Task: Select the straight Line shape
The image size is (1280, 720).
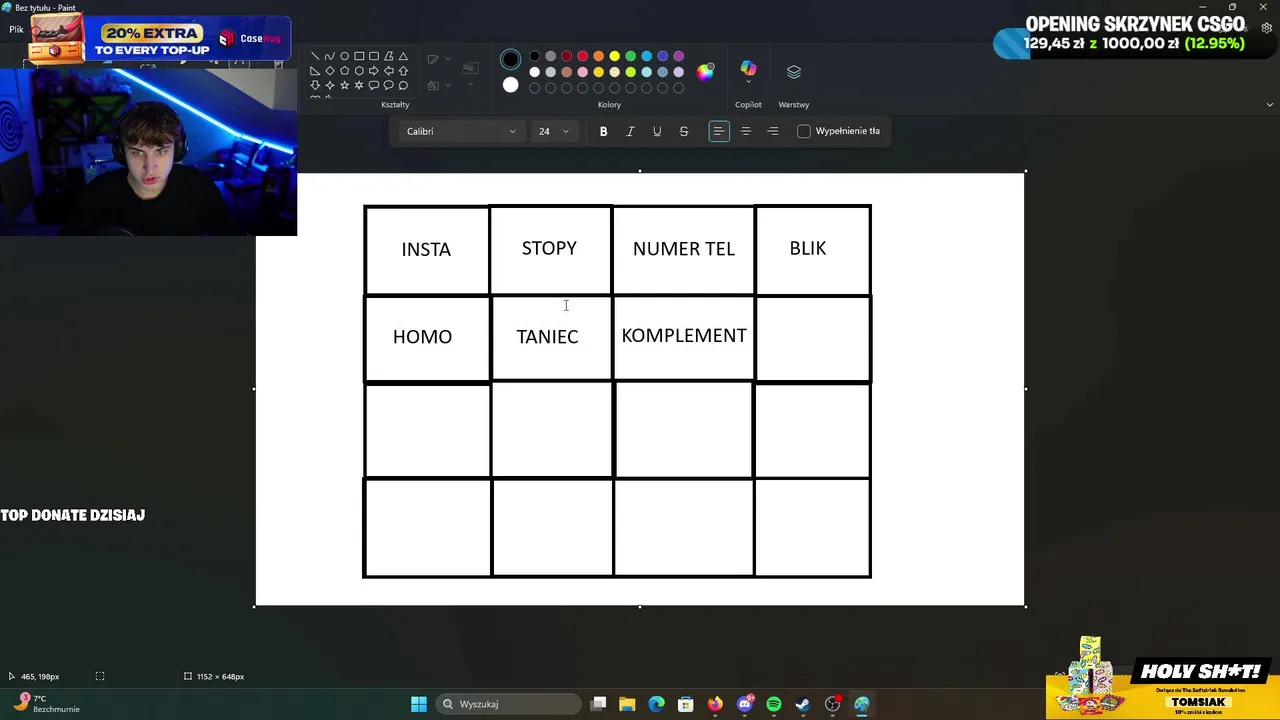Action: pyautogui.click(x=315, y=56)
